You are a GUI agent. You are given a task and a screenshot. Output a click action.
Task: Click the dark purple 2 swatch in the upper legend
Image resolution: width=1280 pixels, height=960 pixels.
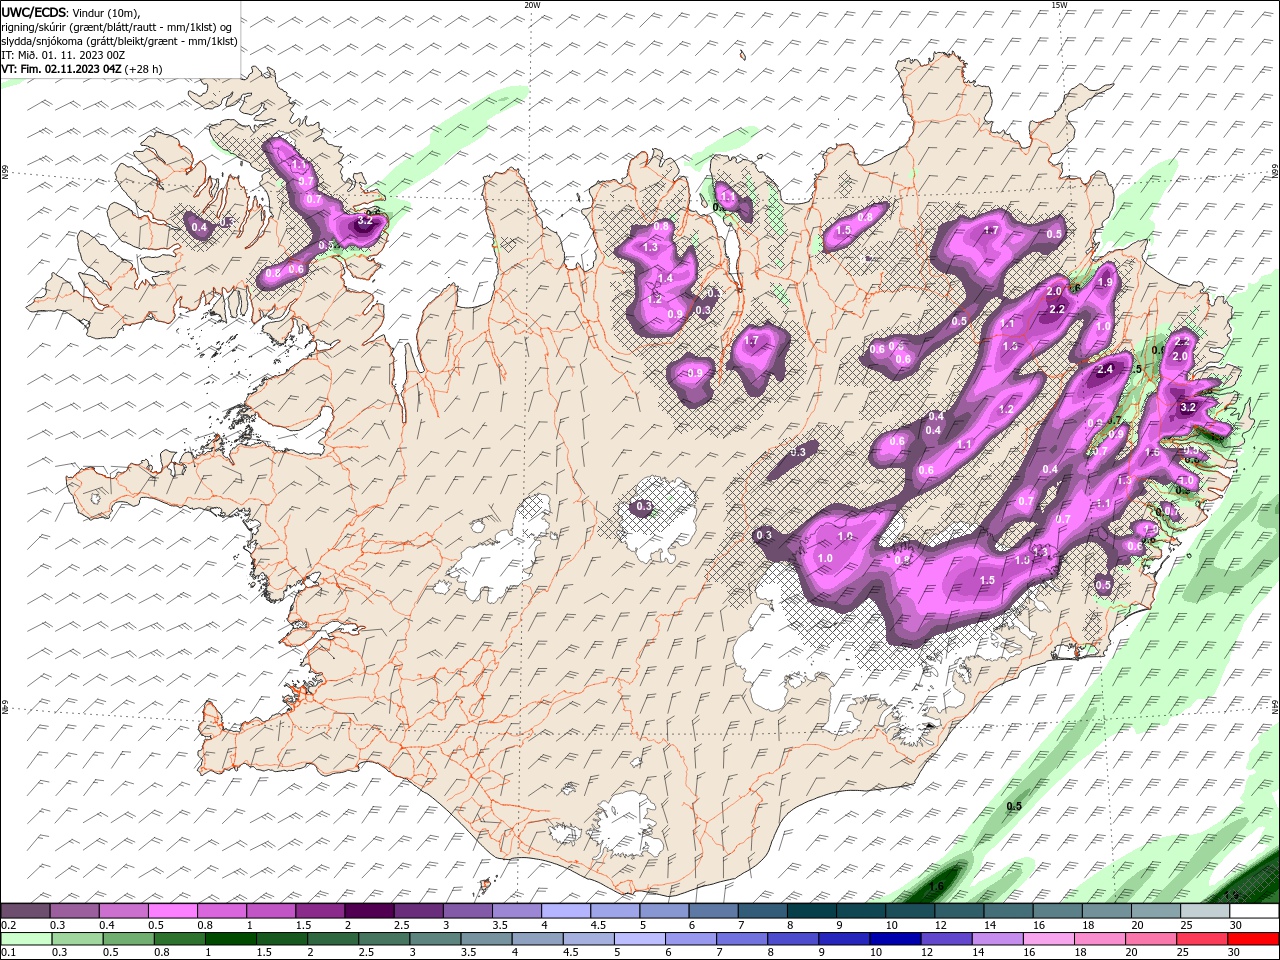369,911
